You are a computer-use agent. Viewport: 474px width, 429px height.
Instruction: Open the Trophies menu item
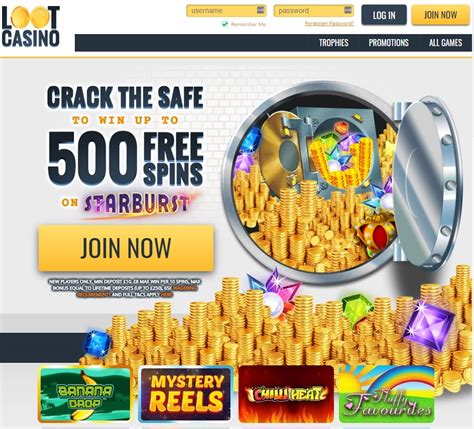coord(333,43)
